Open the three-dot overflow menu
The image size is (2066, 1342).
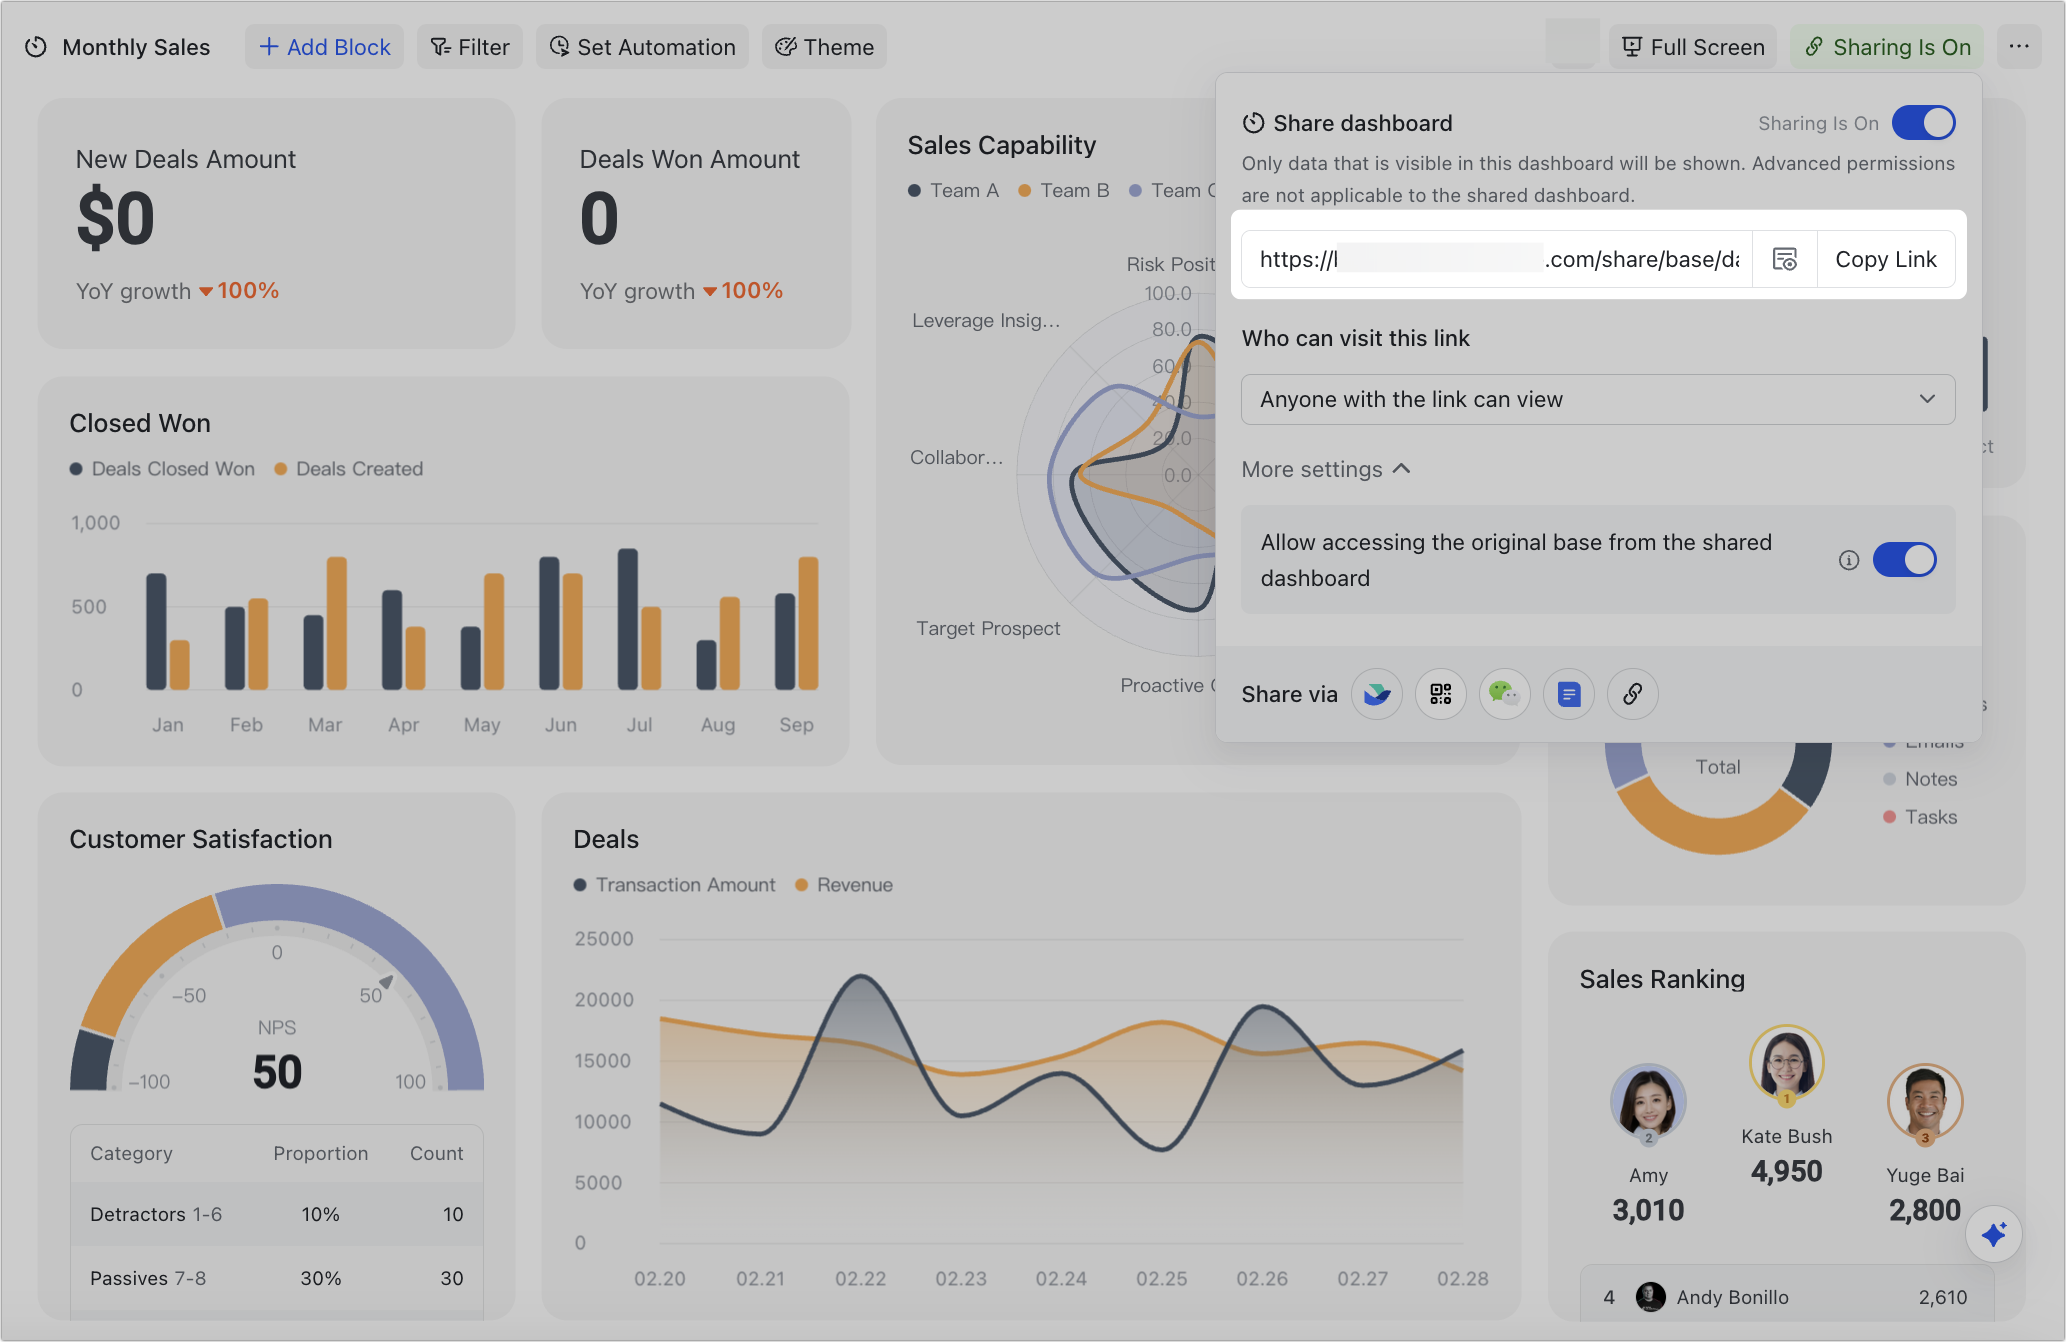click(2020, 46)
